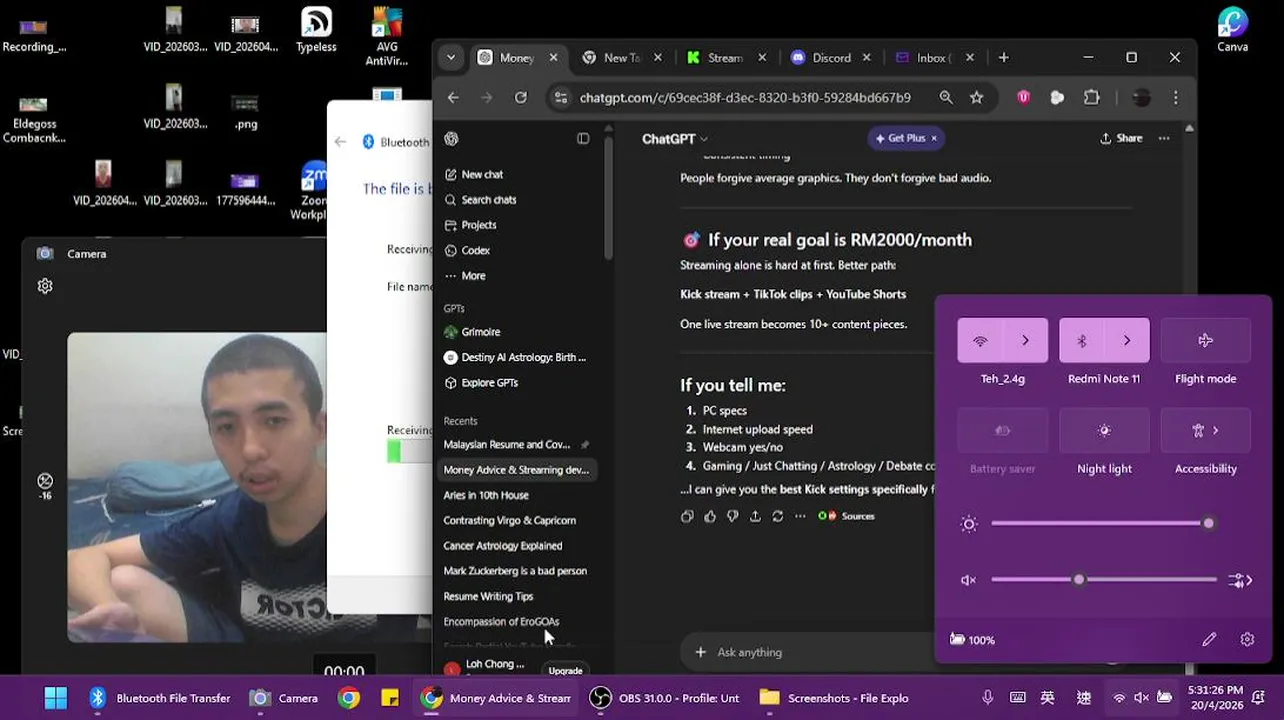The image size is (1284, 720).
Task: Open OBS 31.0.0 from the taskbar
Action: click(664, 698)
